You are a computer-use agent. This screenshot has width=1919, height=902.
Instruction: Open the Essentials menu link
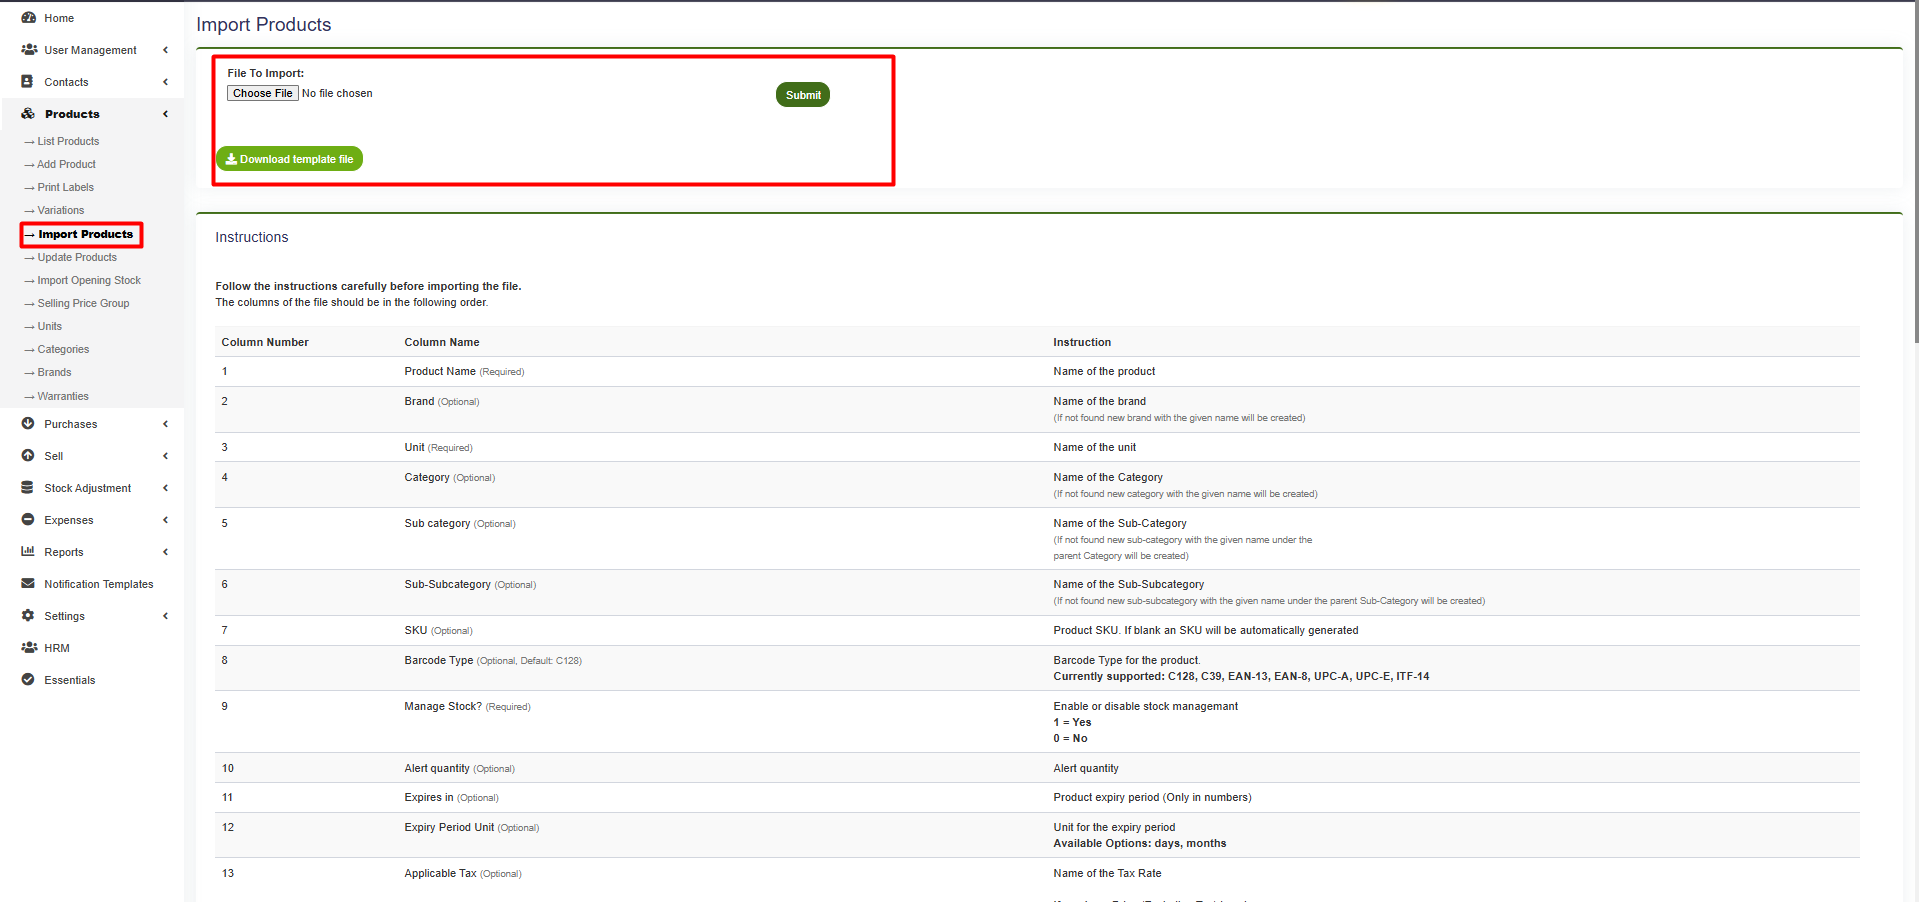70,680
